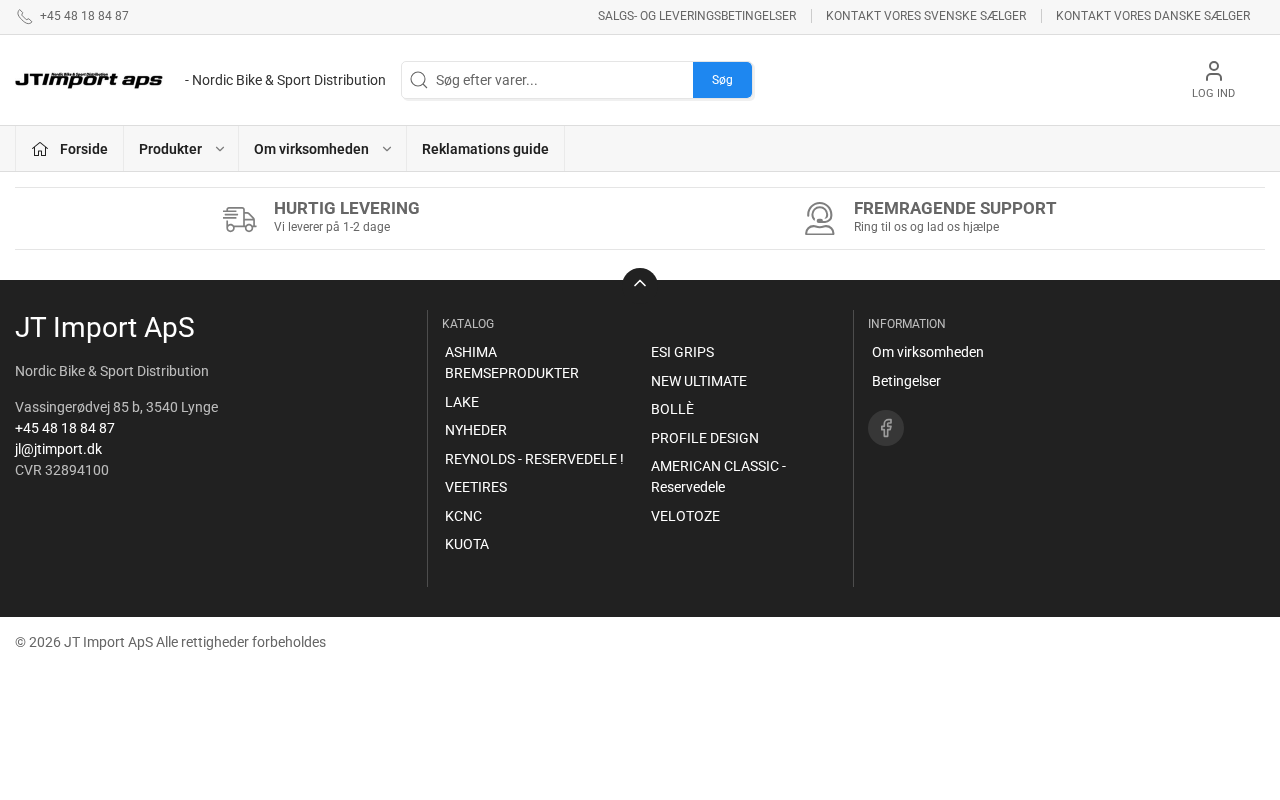
Task: Open the Log ind user icon
Action: pyautogui.click(x=1213, y=71)
